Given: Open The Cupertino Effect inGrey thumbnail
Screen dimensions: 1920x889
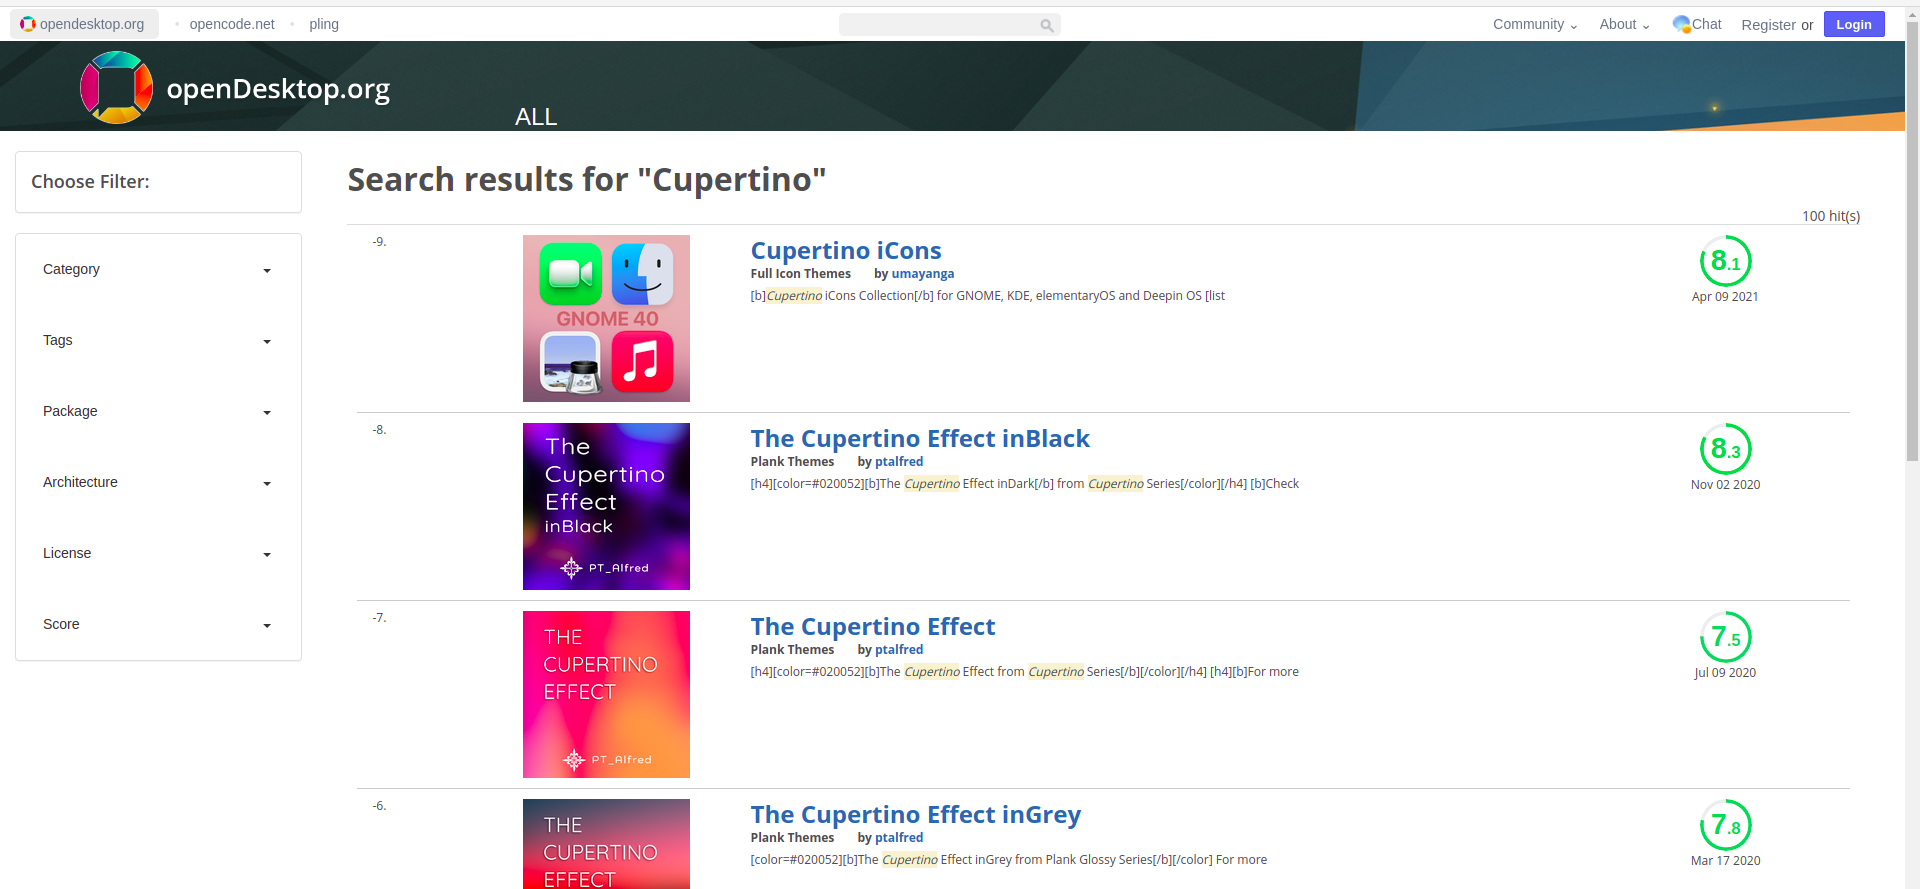Looking at the screenshot, I should pos(606,844).
